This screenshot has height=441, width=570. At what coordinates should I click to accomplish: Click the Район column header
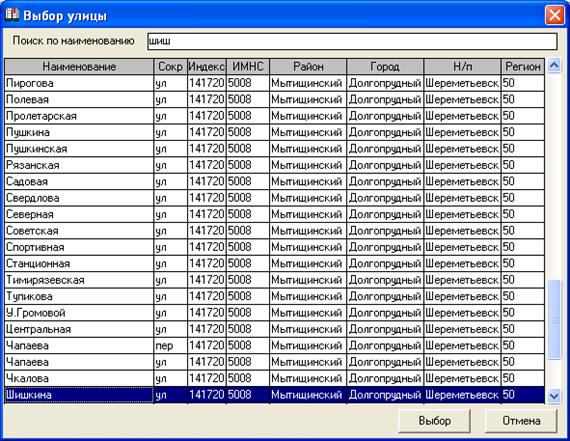coord(308,67)
